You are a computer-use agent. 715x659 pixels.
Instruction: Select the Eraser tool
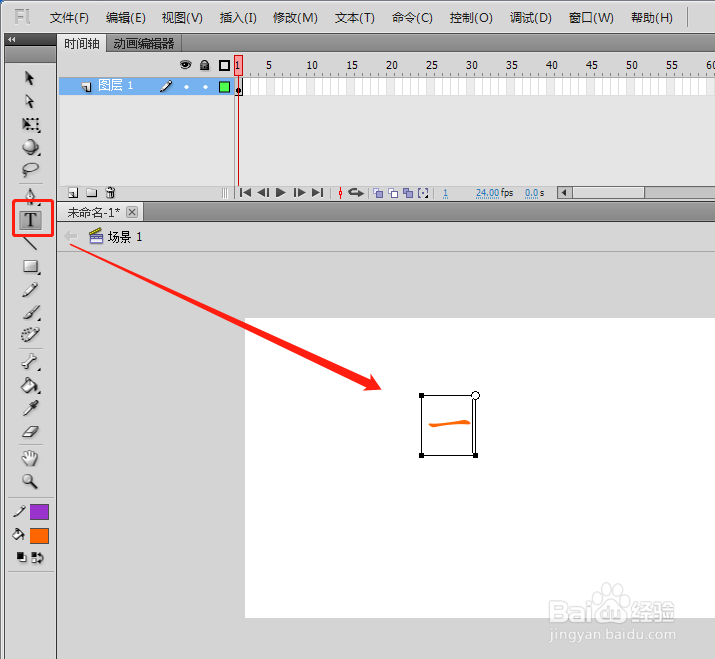tap(31, 431)
